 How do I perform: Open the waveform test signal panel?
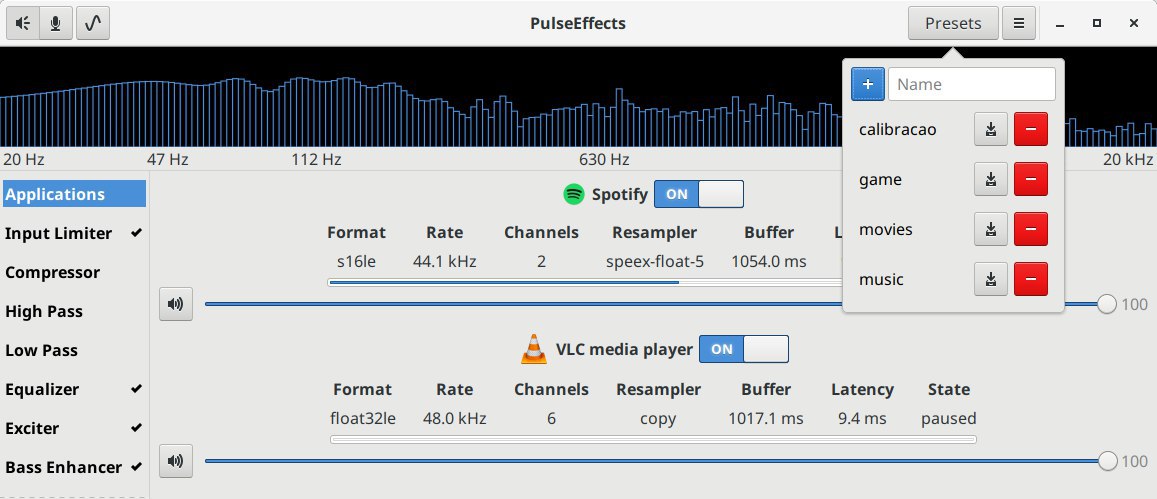(93, 23)
